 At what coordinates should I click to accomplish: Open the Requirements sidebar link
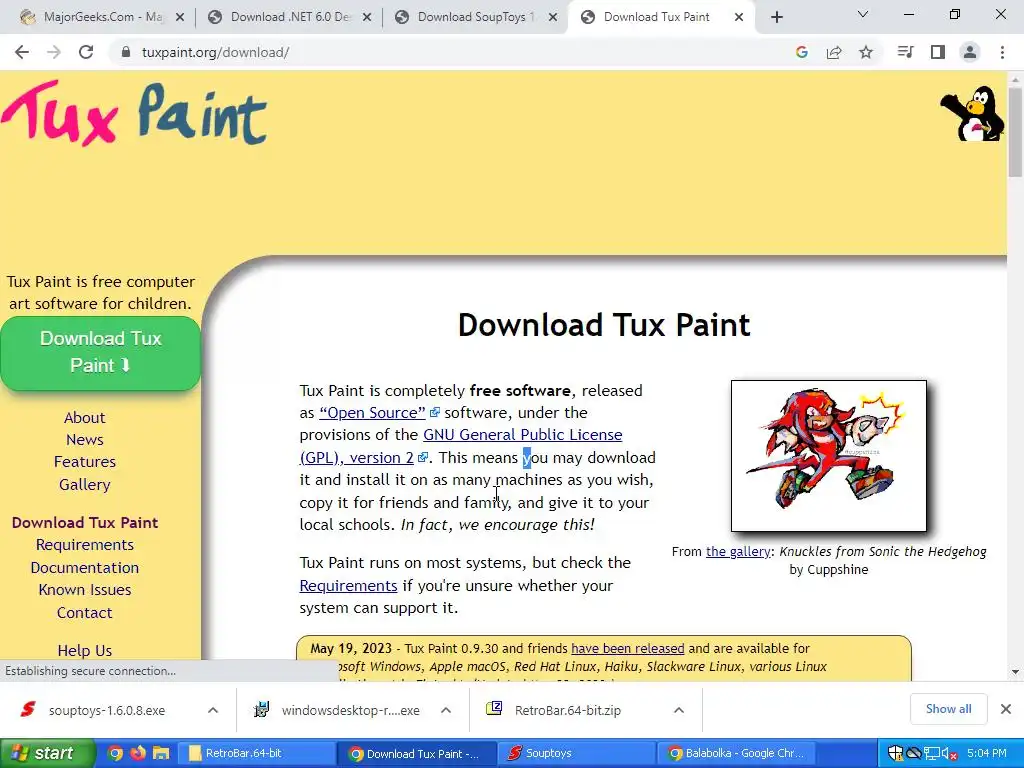[x=84, y=545]
